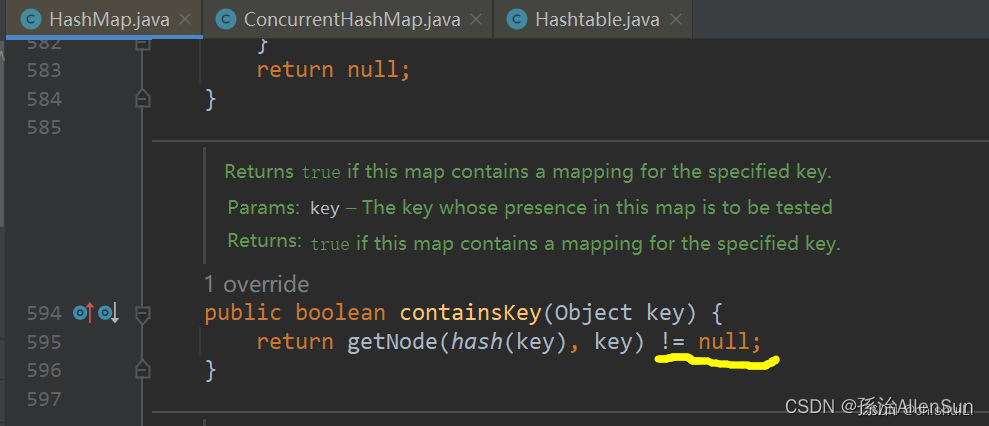Click line number 595 in the gutter
This screenshot has height=426, width=989.
[44, 342]
